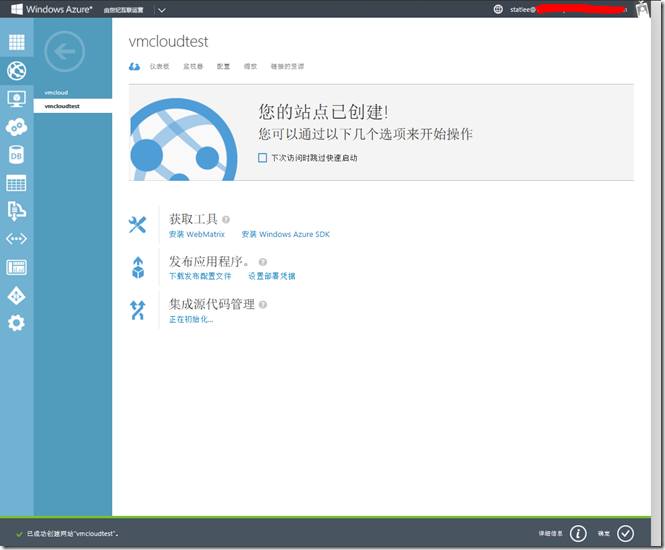665x550 pixels.
Task: Click the vmcloudtest page title
Action: click(x=168, y=42)
